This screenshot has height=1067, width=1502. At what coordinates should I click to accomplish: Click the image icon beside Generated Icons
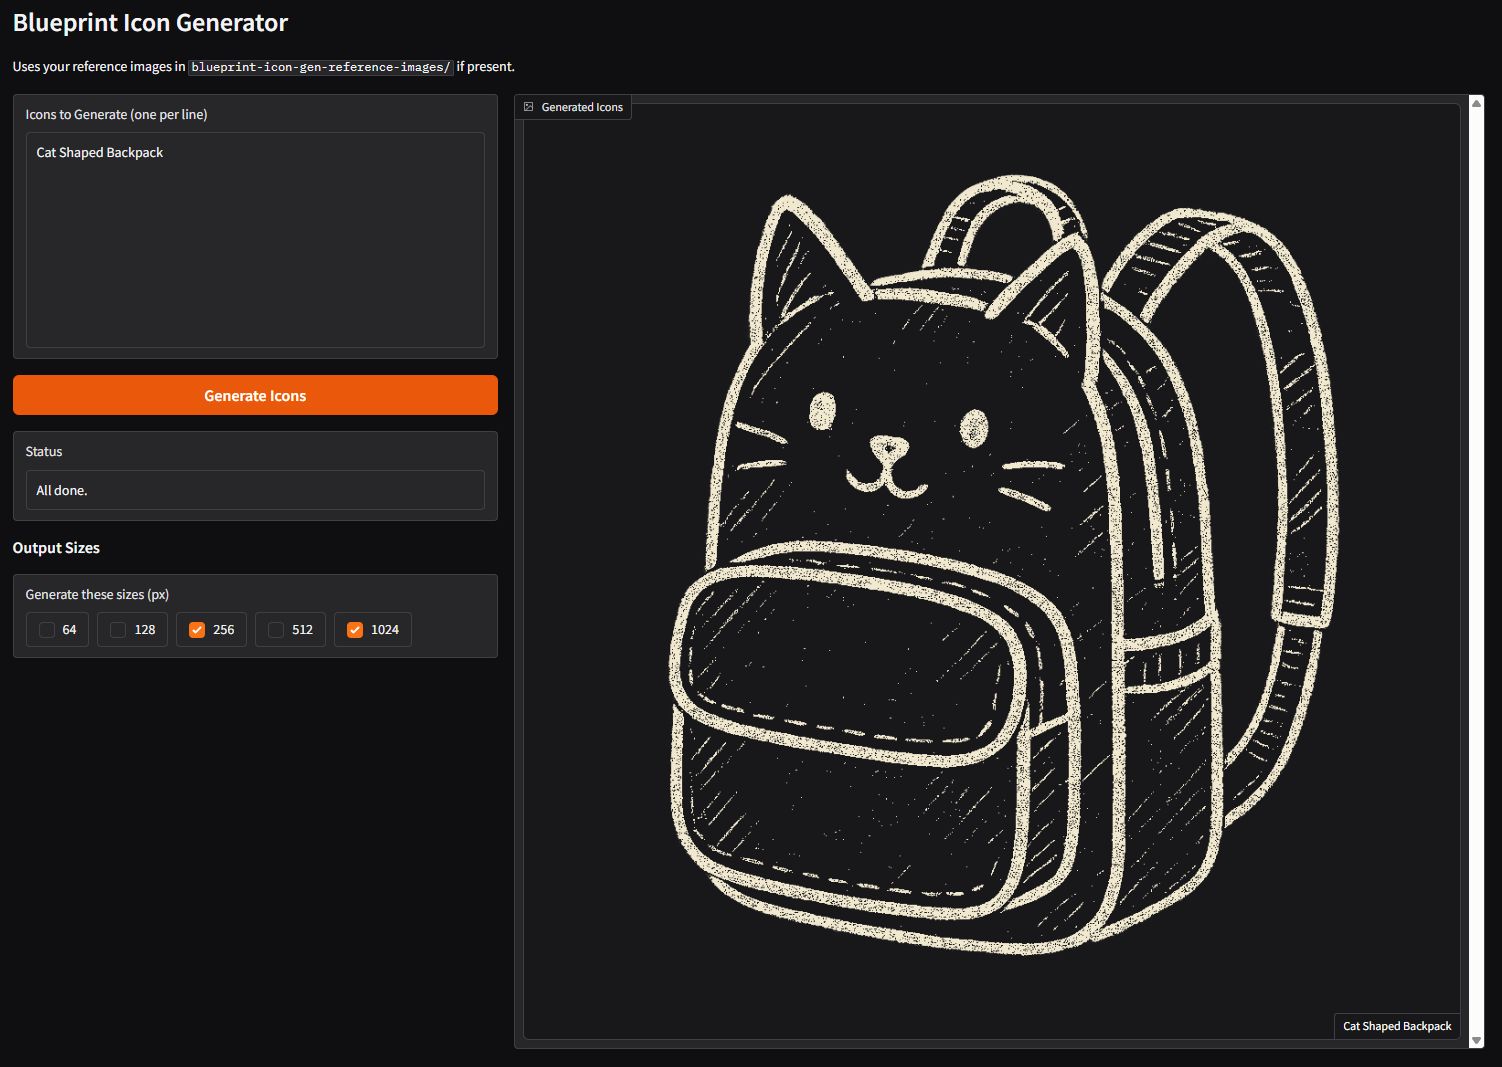[529, 107]
